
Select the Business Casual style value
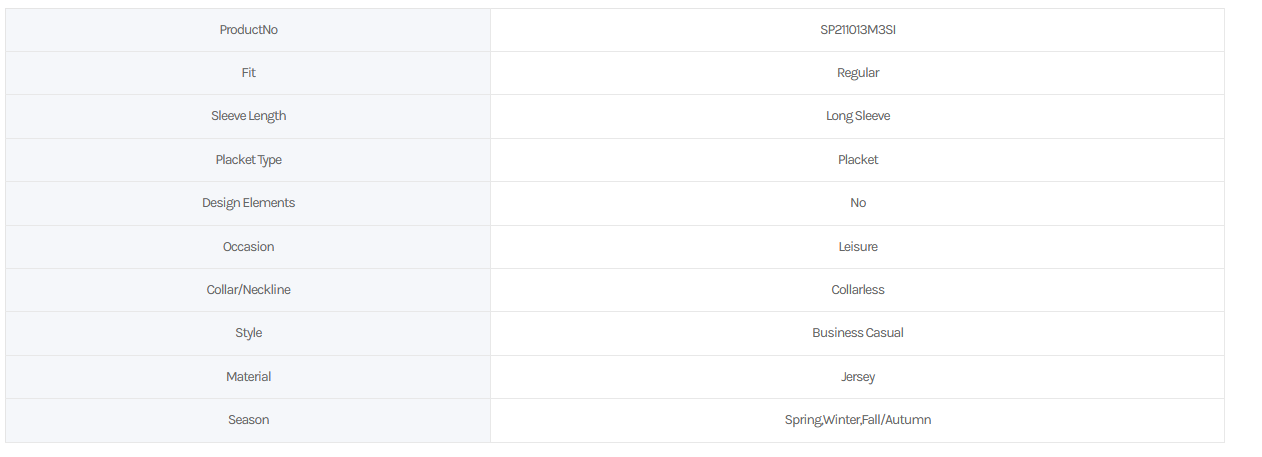tap(857, 333)
